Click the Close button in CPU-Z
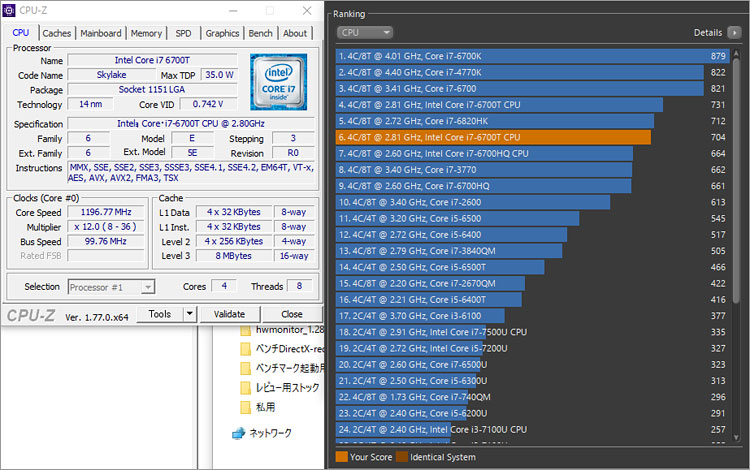The image size is (750, 470). (292, 314)
